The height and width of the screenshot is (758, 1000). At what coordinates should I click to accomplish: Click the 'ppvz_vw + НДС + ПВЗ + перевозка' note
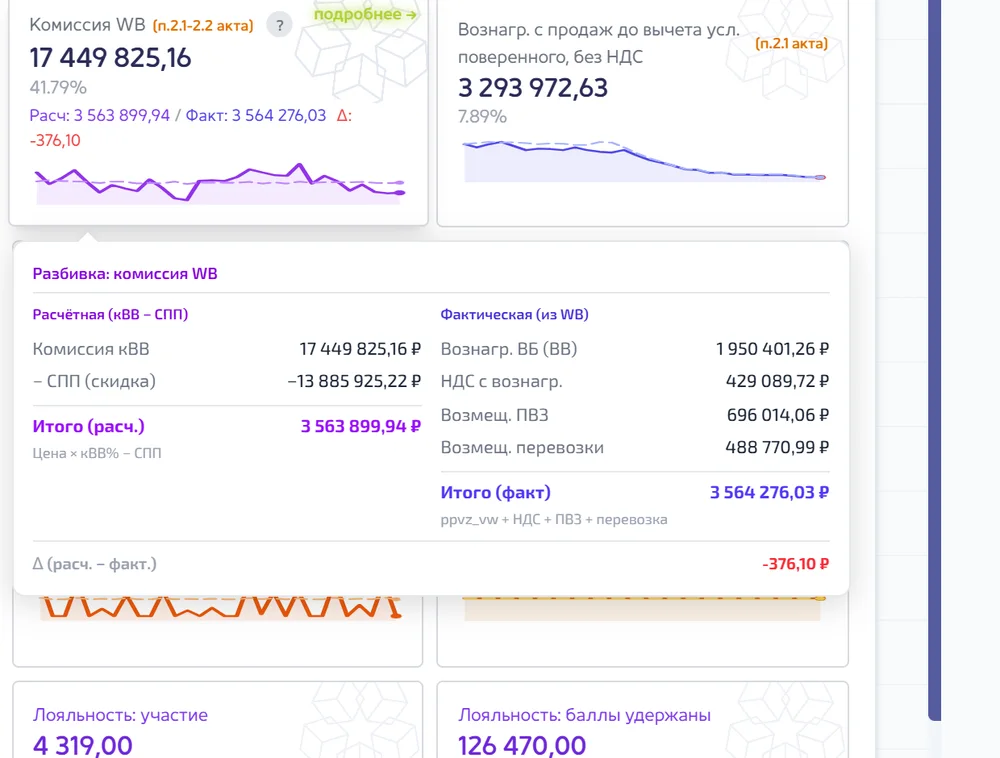point(554,520)
